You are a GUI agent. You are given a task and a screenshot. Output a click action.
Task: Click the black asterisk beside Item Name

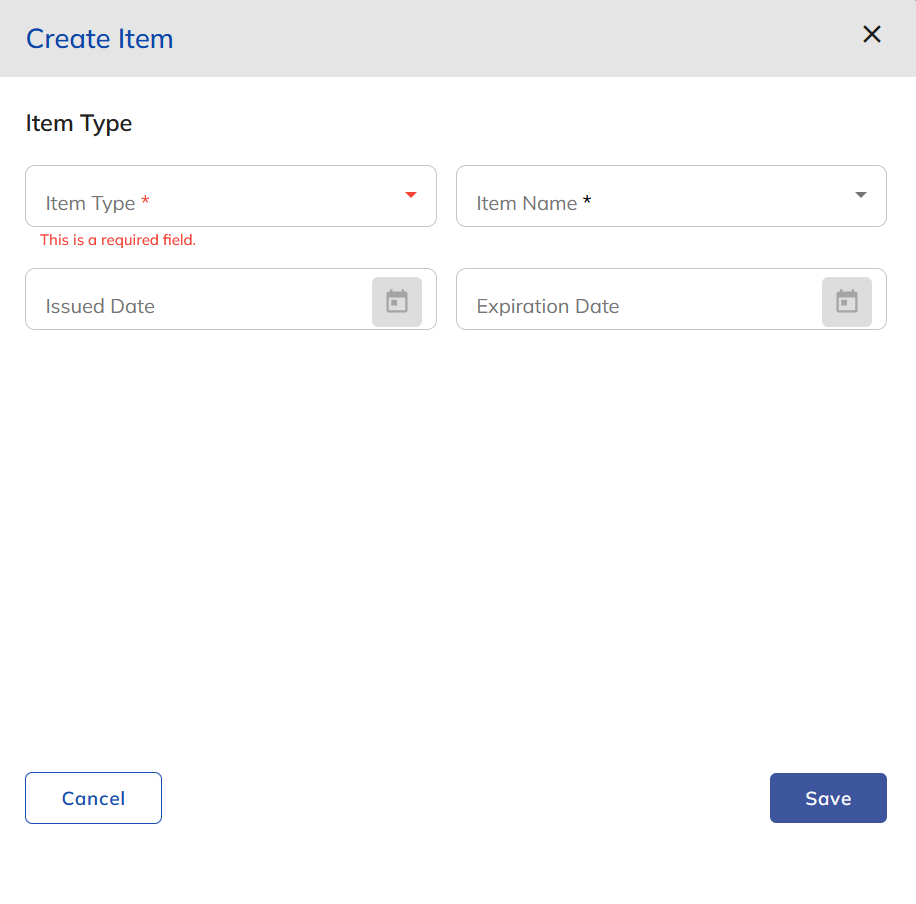(x=587, y=202)
